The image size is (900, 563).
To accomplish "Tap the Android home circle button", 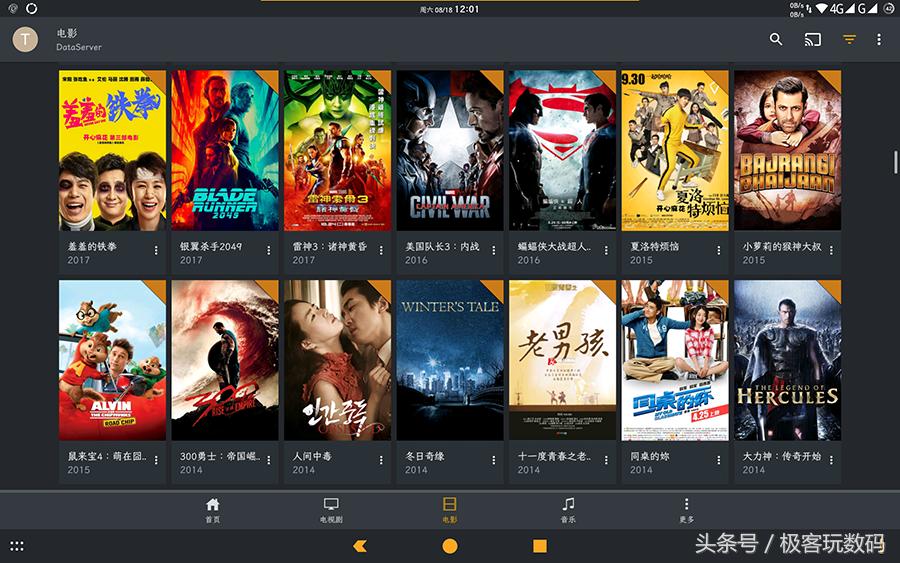I will point(450,546).
